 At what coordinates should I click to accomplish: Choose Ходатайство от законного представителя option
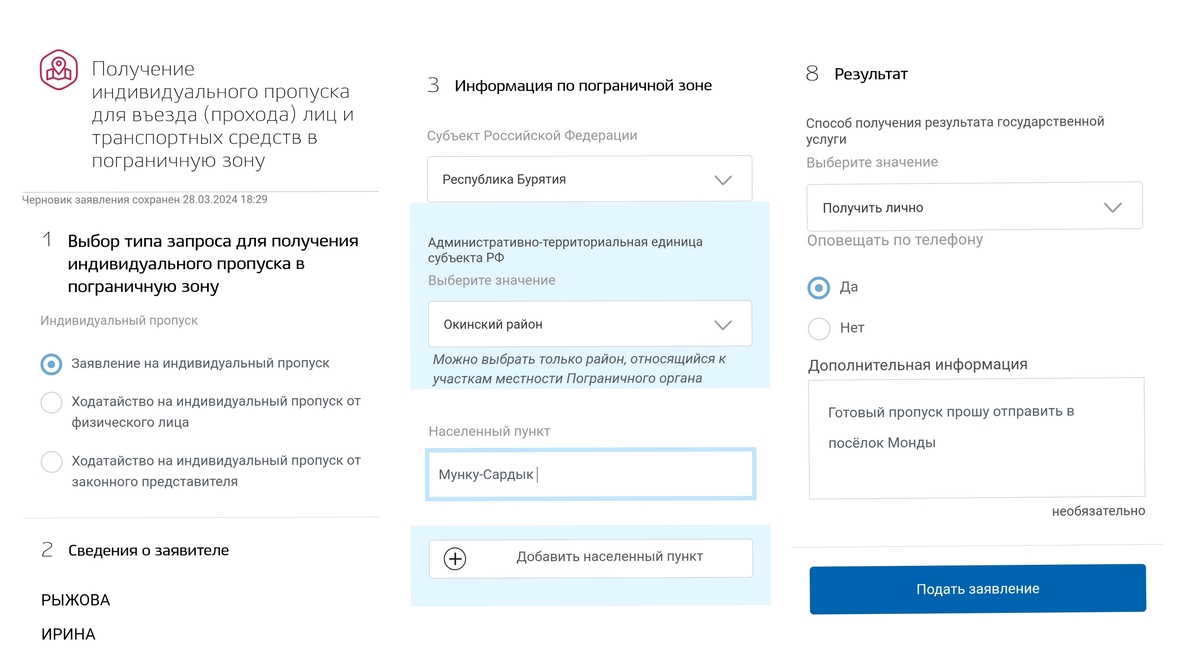point(51,461)
